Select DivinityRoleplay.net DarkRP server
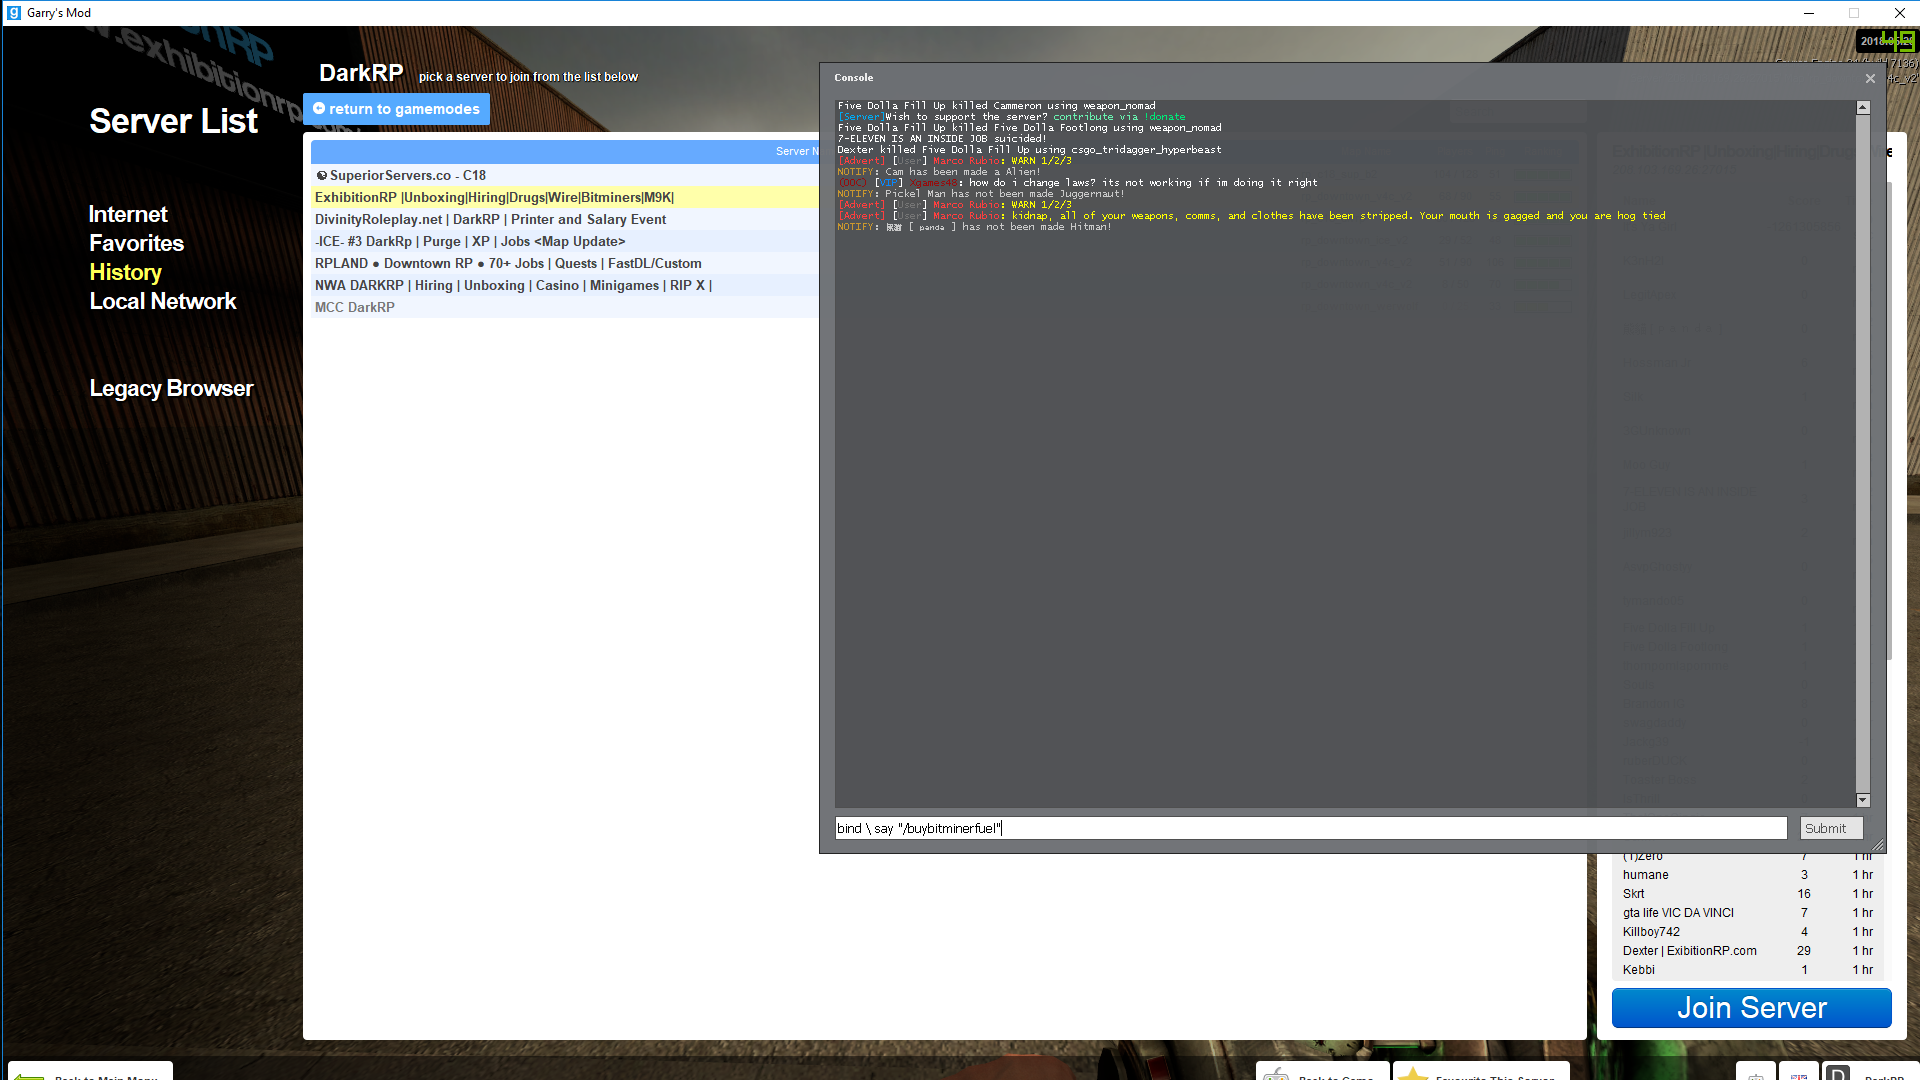Image resolution: width=1920 pixels, height=1080 pixels. click(565, 219)
